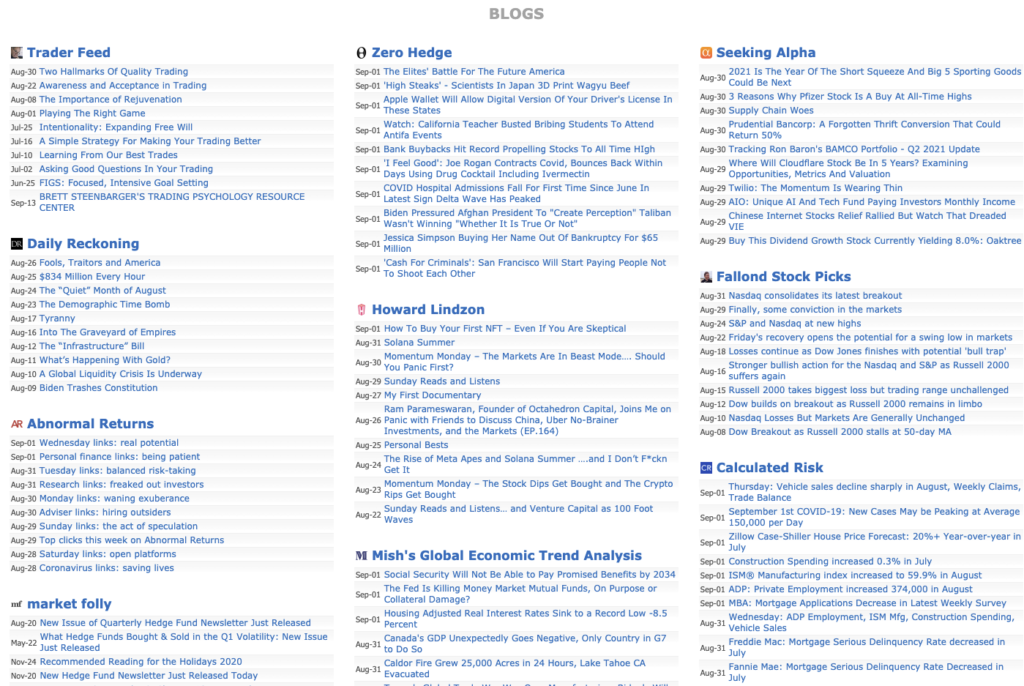The width and height of the screenshot is (1024, 686).
Task: Open 'Dow Breakout as Russell 2000 stalls' post
Action: pyautogui.click(x=840, y=432)
